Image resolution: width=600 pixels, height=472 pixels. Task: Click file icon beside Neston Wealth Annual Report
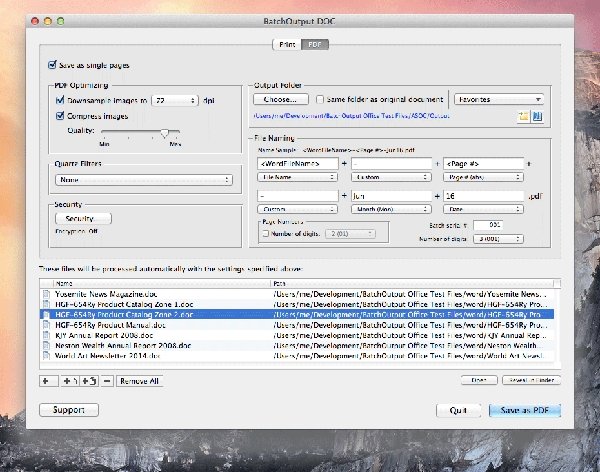pyautogui.click(x=46, y=345)
